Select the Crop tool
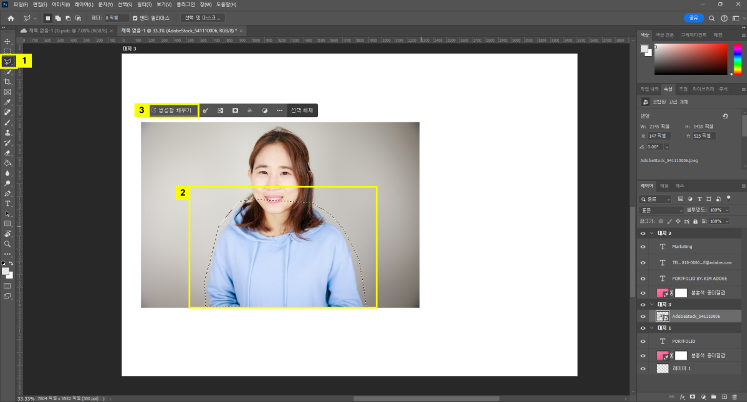Image resolution: width=747 pixels, height=402 pixels. (x=8, y=81)
